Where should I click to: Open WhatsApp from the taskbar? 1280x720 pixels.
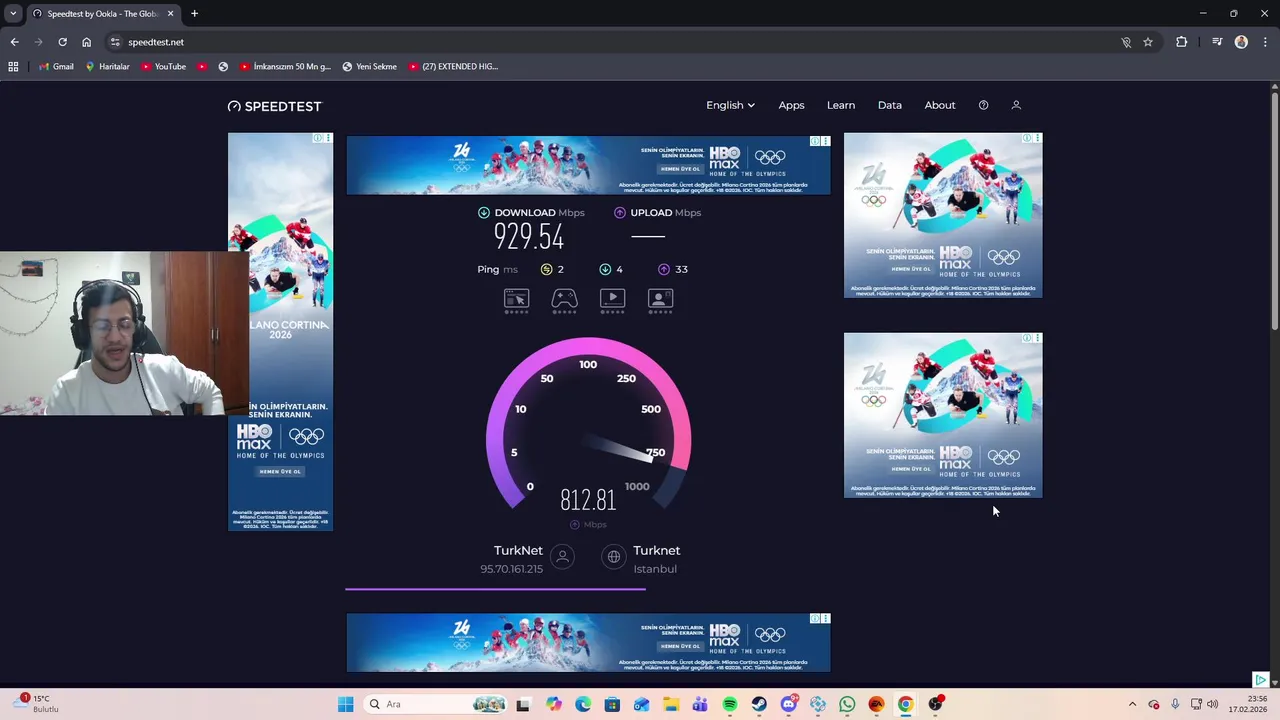847,704
